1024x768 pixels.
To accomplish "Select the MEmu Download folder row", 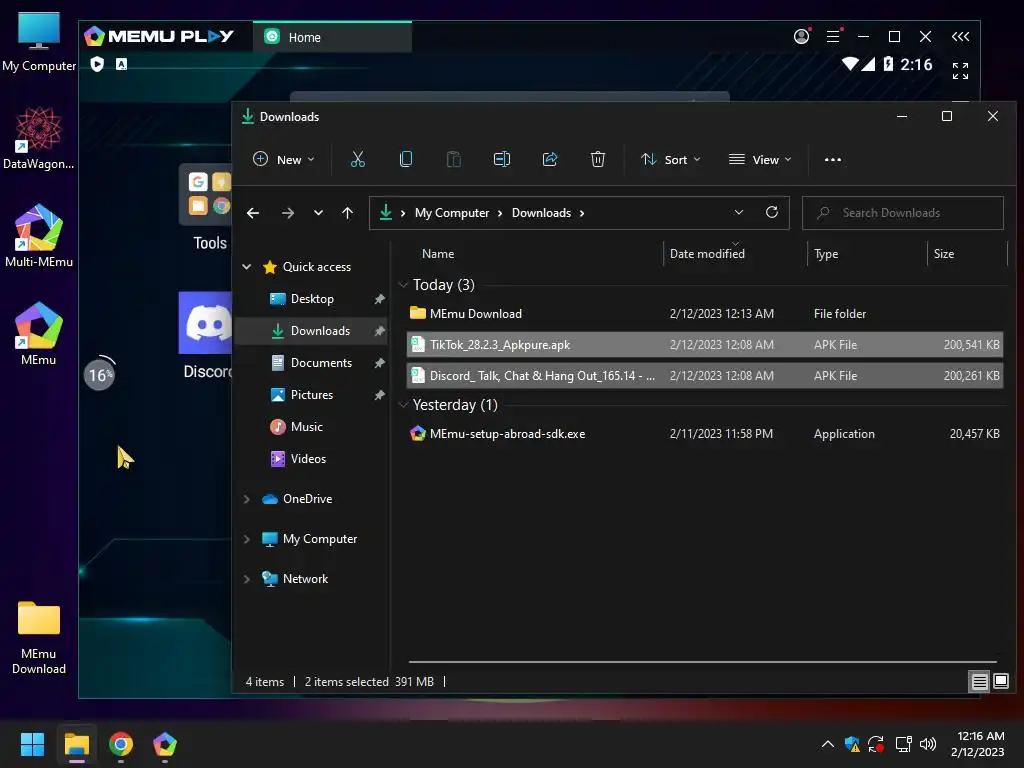I will (x=705, y=313).
